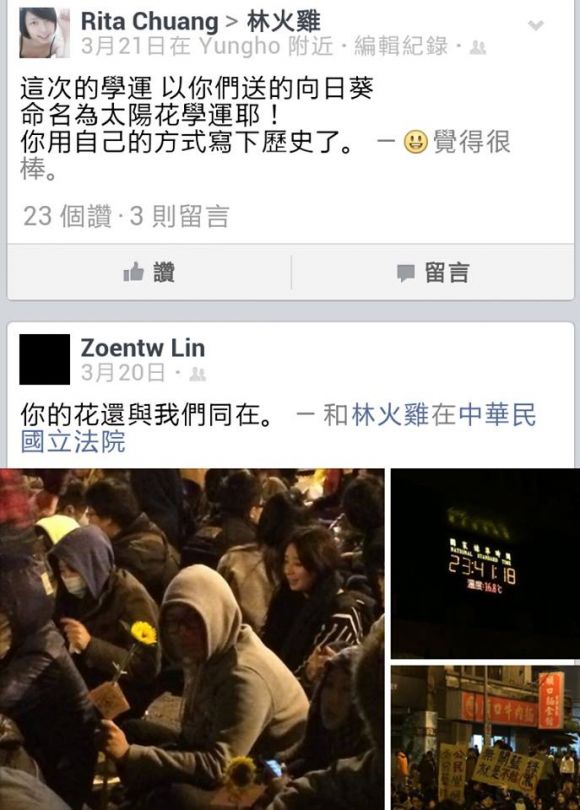Tap the thumbs-up 讚 icon
Image resolution: width=580 pixels, height=810 pixels.
133,272
